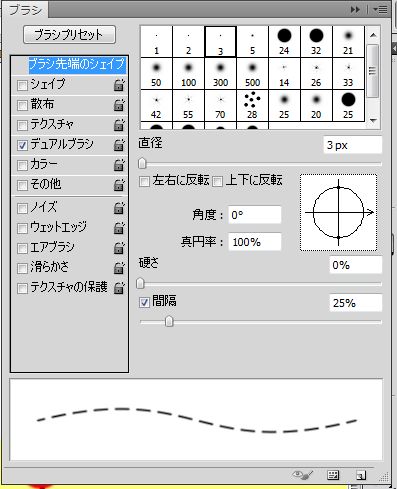
Task: Select ブラシ先端のシェイプ option
Action: coord(77,64)
